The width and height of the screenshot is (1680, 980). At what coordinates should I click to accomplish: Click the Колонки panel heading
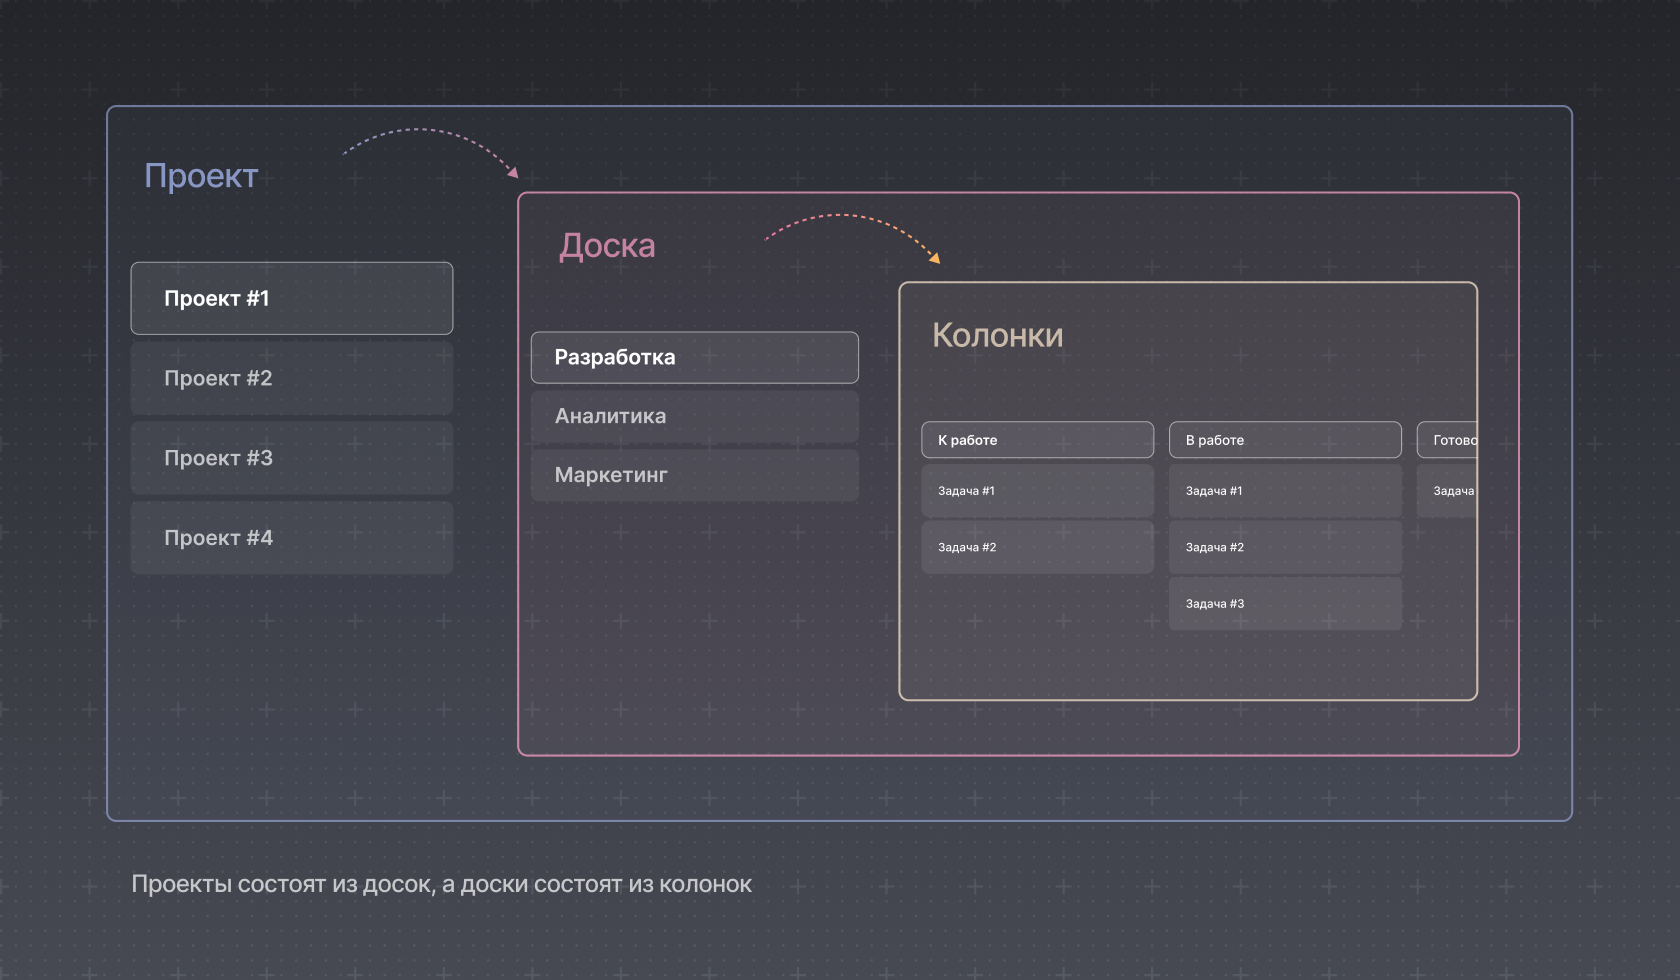point(997,336)
